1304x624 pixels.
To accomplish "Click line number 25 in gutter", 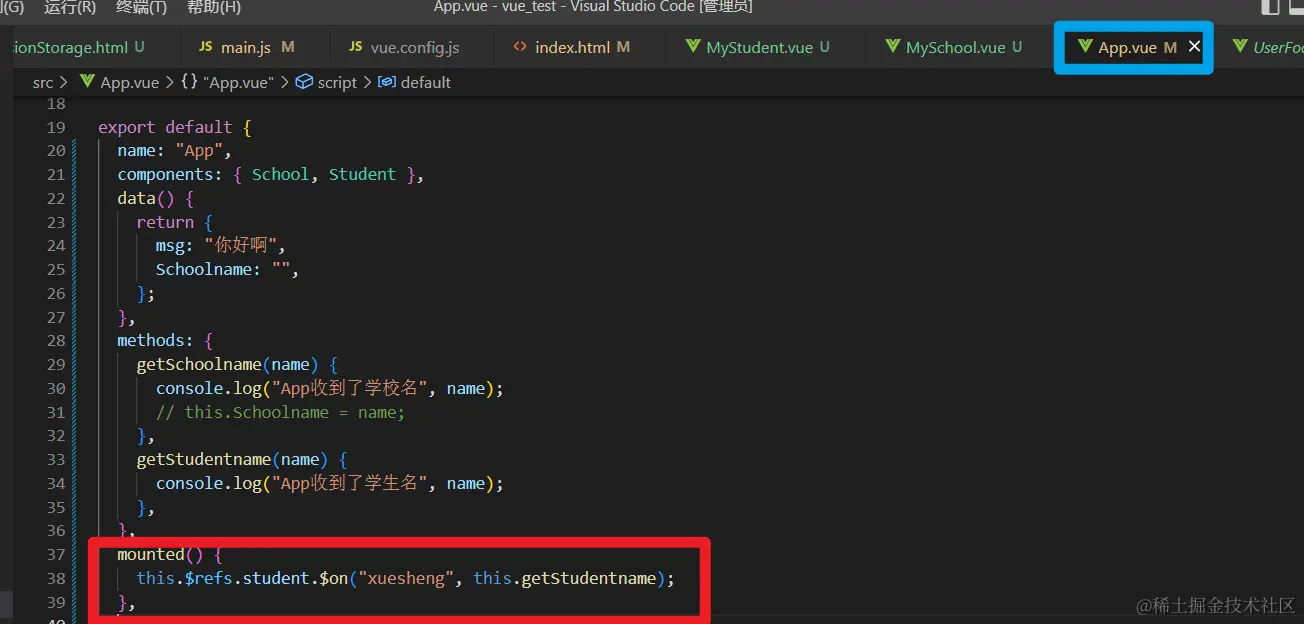I will [x=56, y=269].
